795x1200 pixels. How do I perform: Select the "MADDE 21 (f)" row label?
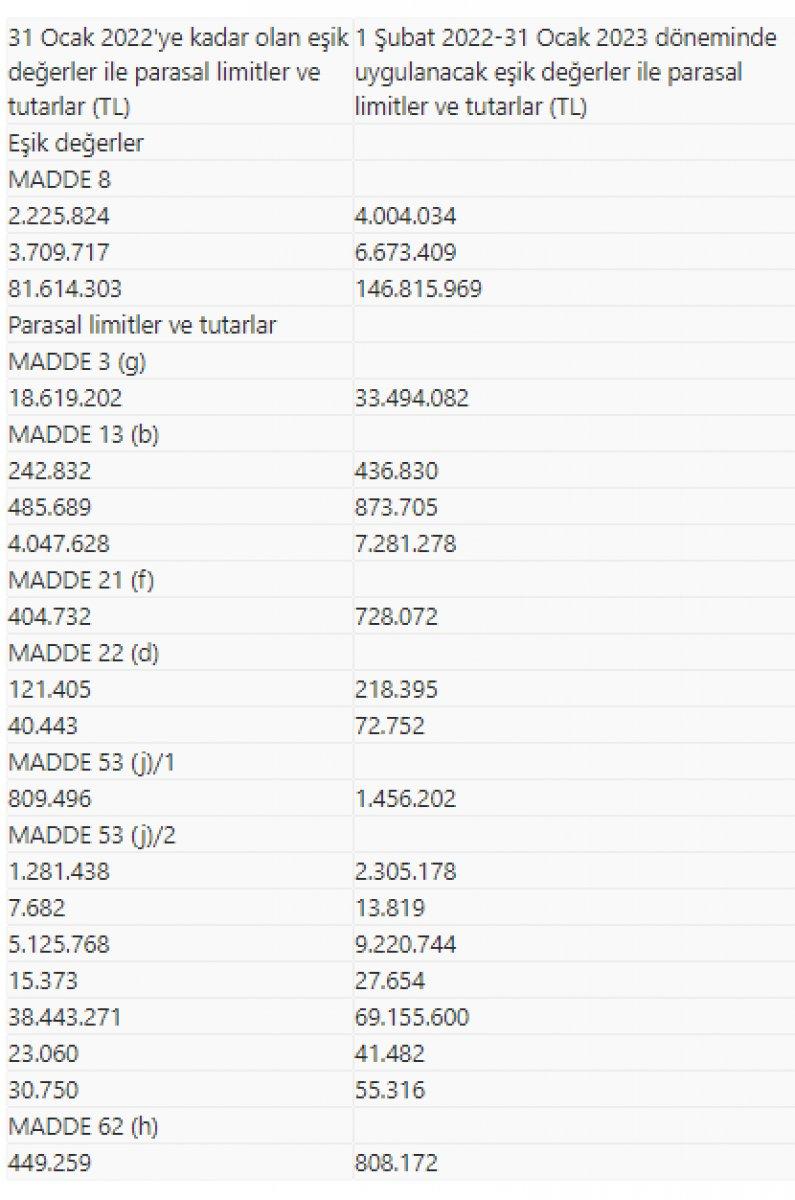coord(80,580)
